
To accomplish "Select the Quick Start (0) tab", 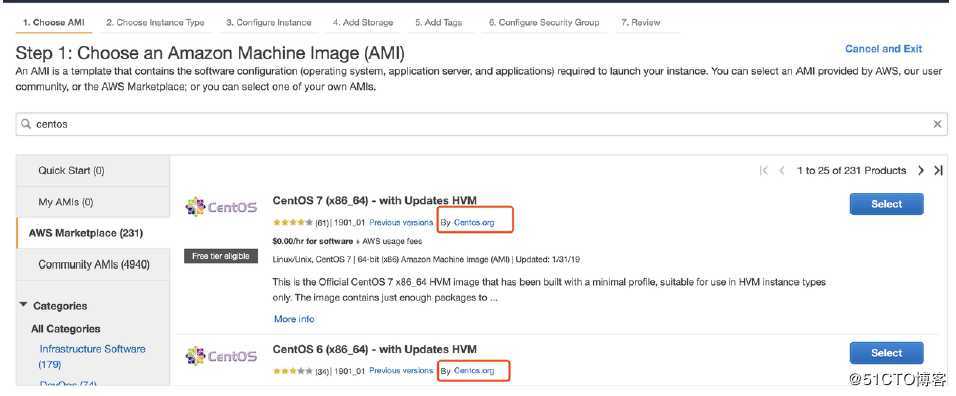I will coord(93,171).
